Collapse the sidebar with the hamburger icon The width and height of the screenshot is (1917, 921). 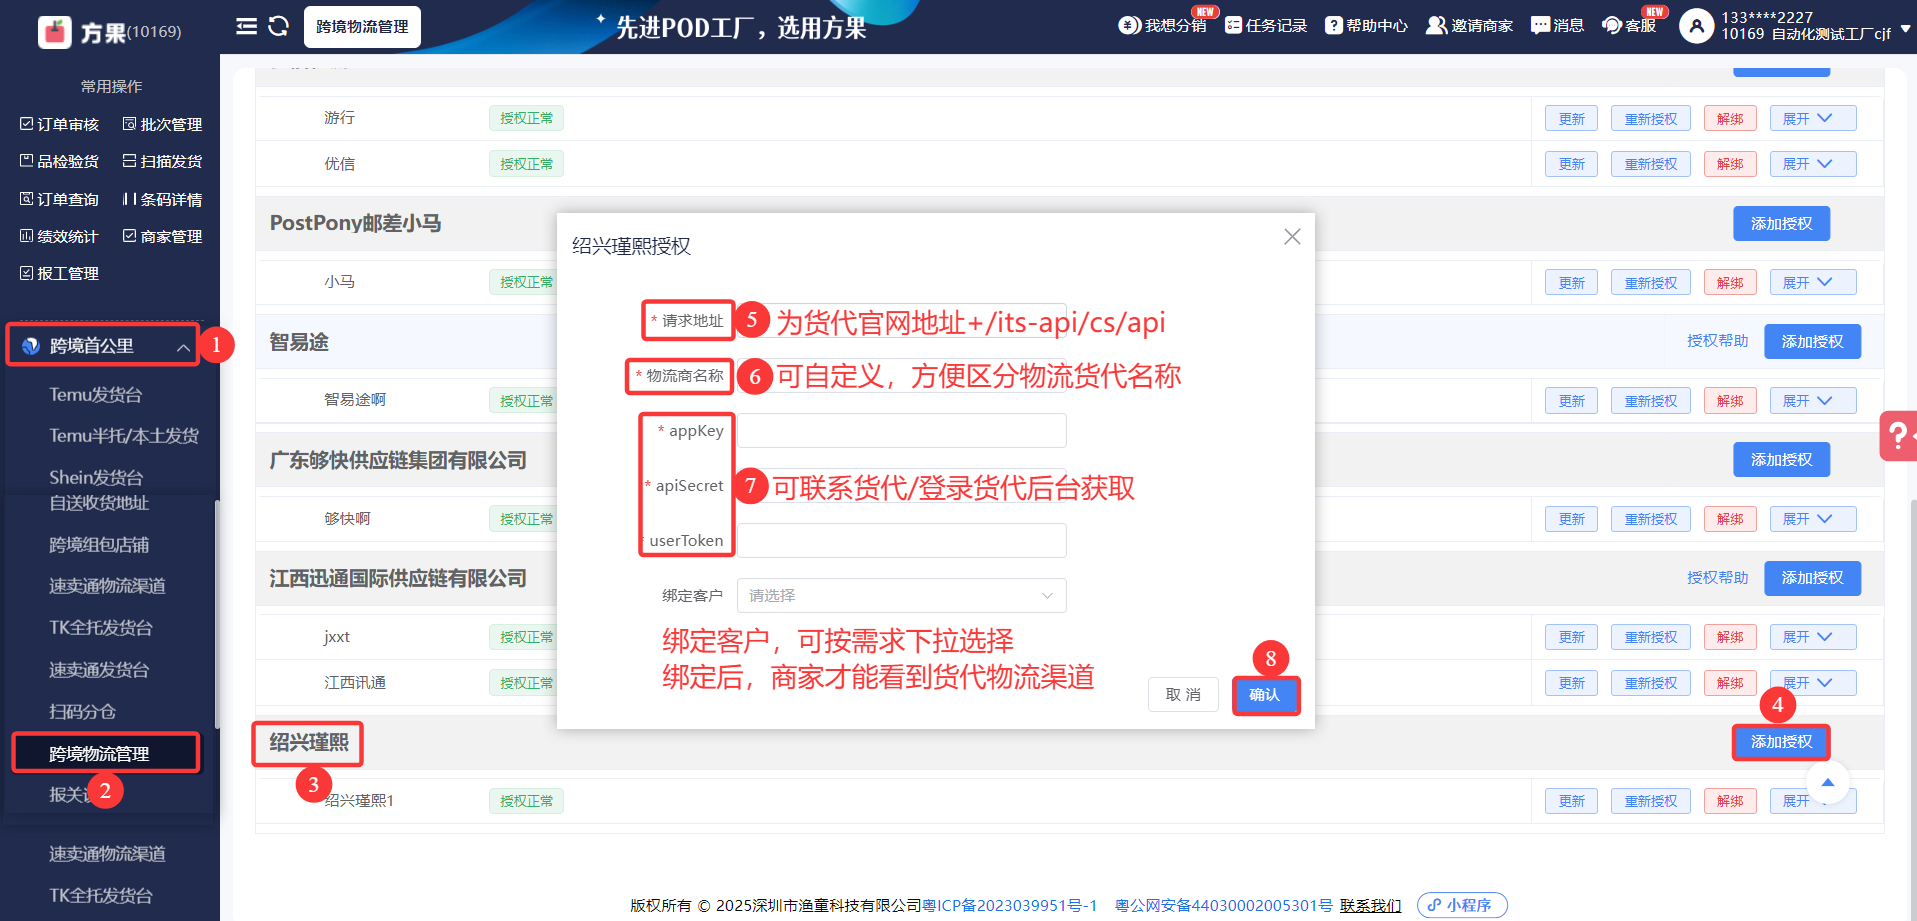point(246,26)
